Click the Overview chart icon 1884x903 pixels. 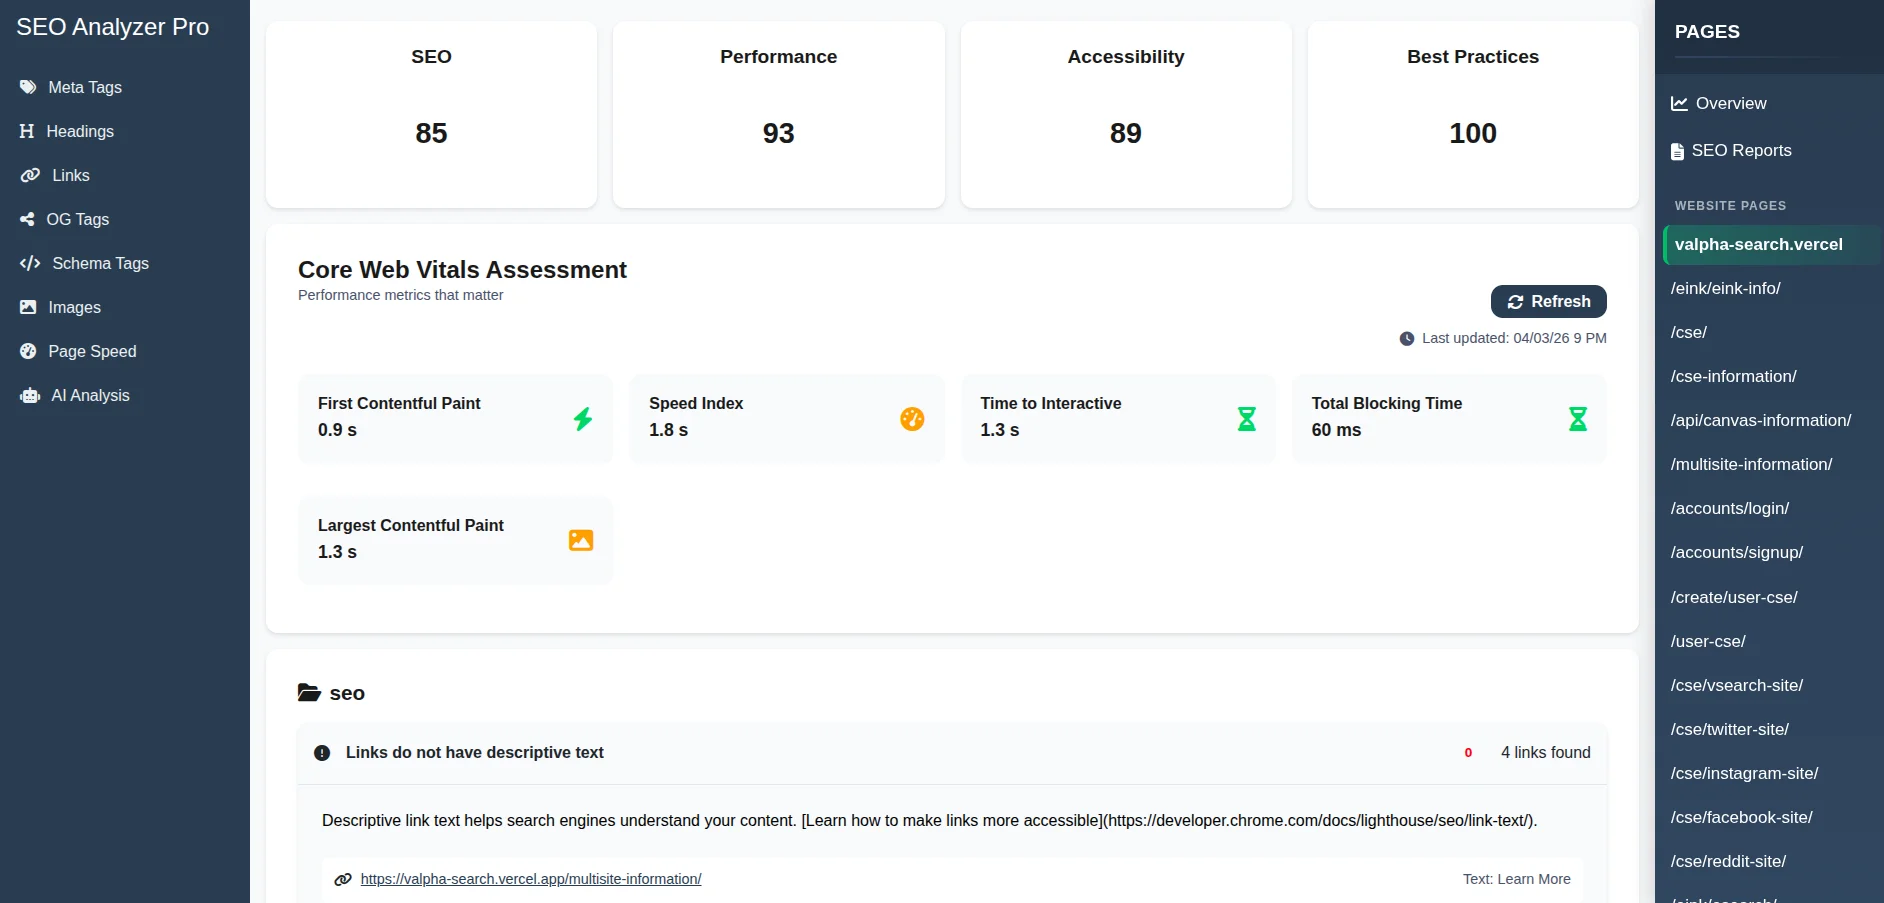pyautogui.click(x=1677, y=103)
